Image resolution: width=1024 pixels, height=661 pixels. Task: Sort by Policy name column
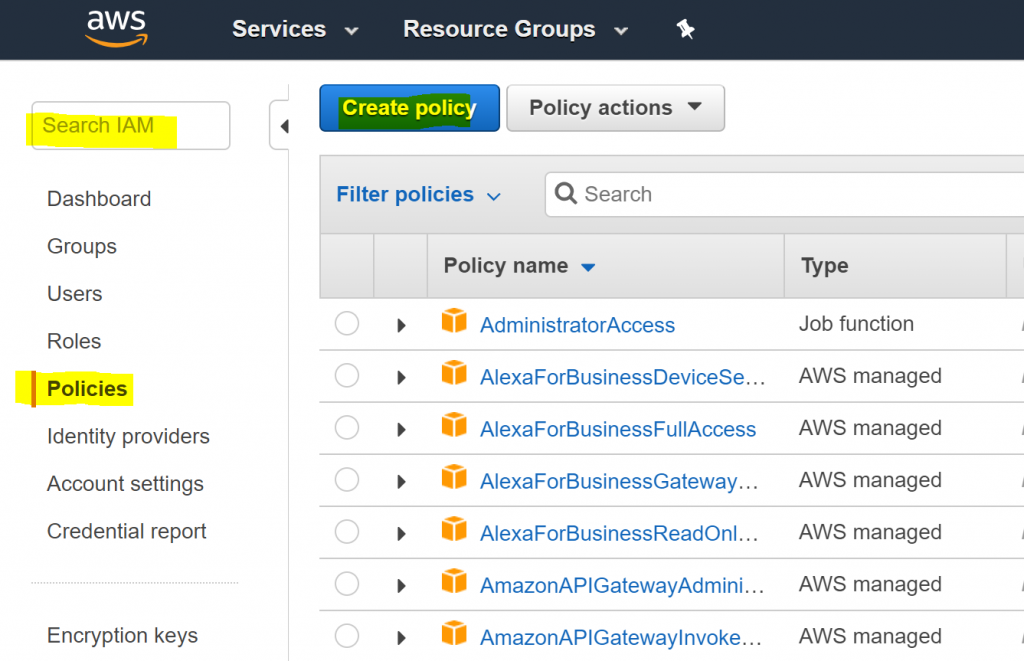click(519, 266)
